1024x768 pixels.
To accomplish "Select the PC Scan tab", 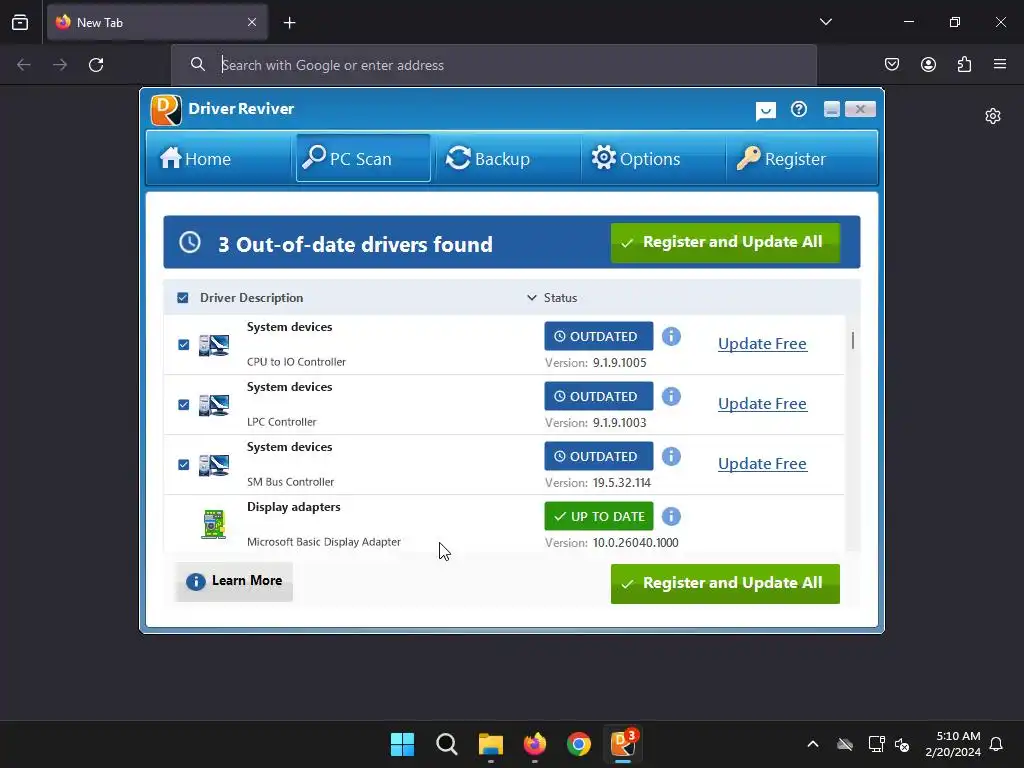I will 363,158.
